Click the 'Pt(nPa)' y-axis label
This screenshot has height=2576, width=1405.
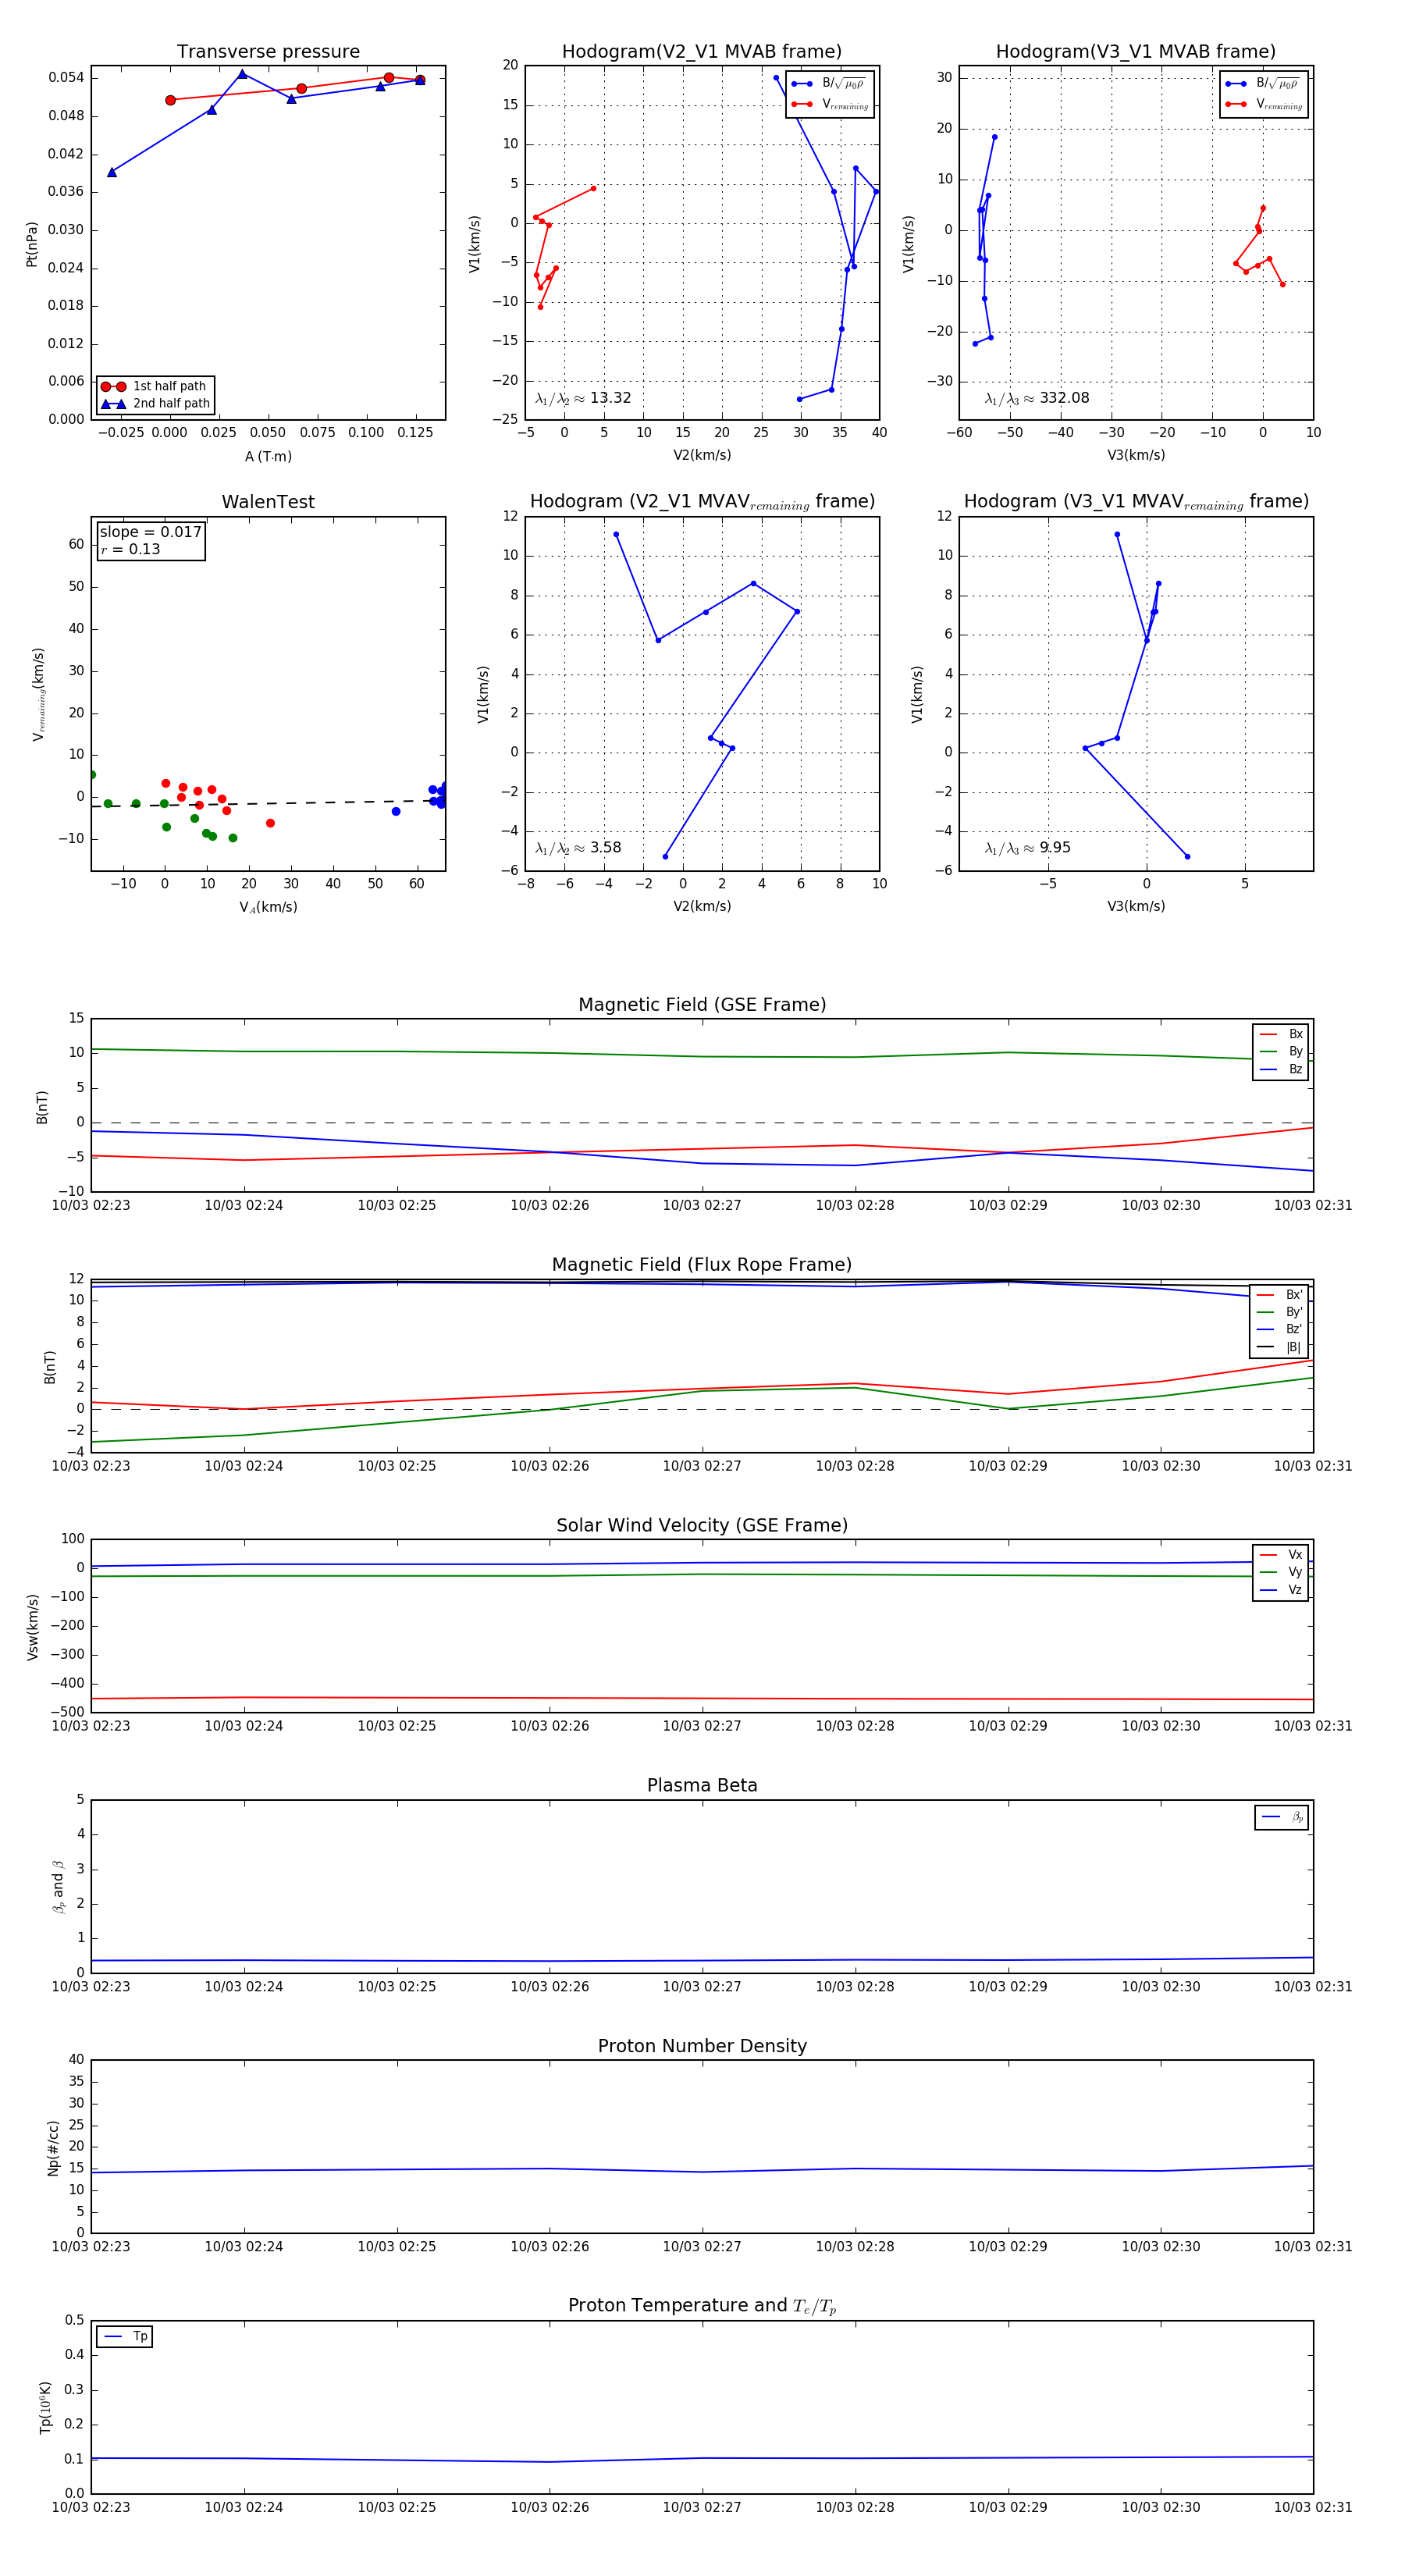tap(32, 244)
